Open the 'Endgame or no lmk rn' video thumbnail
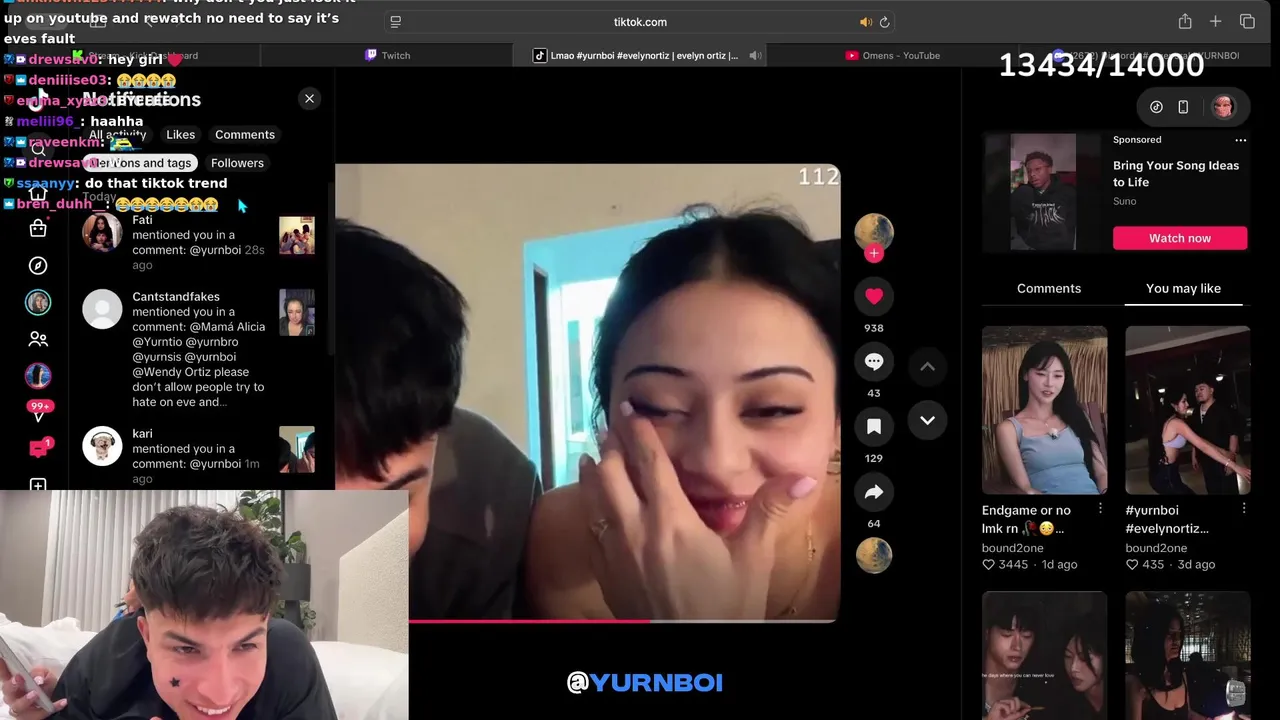The height and width of the screenshot is (720, 1280). [1044, 410]
